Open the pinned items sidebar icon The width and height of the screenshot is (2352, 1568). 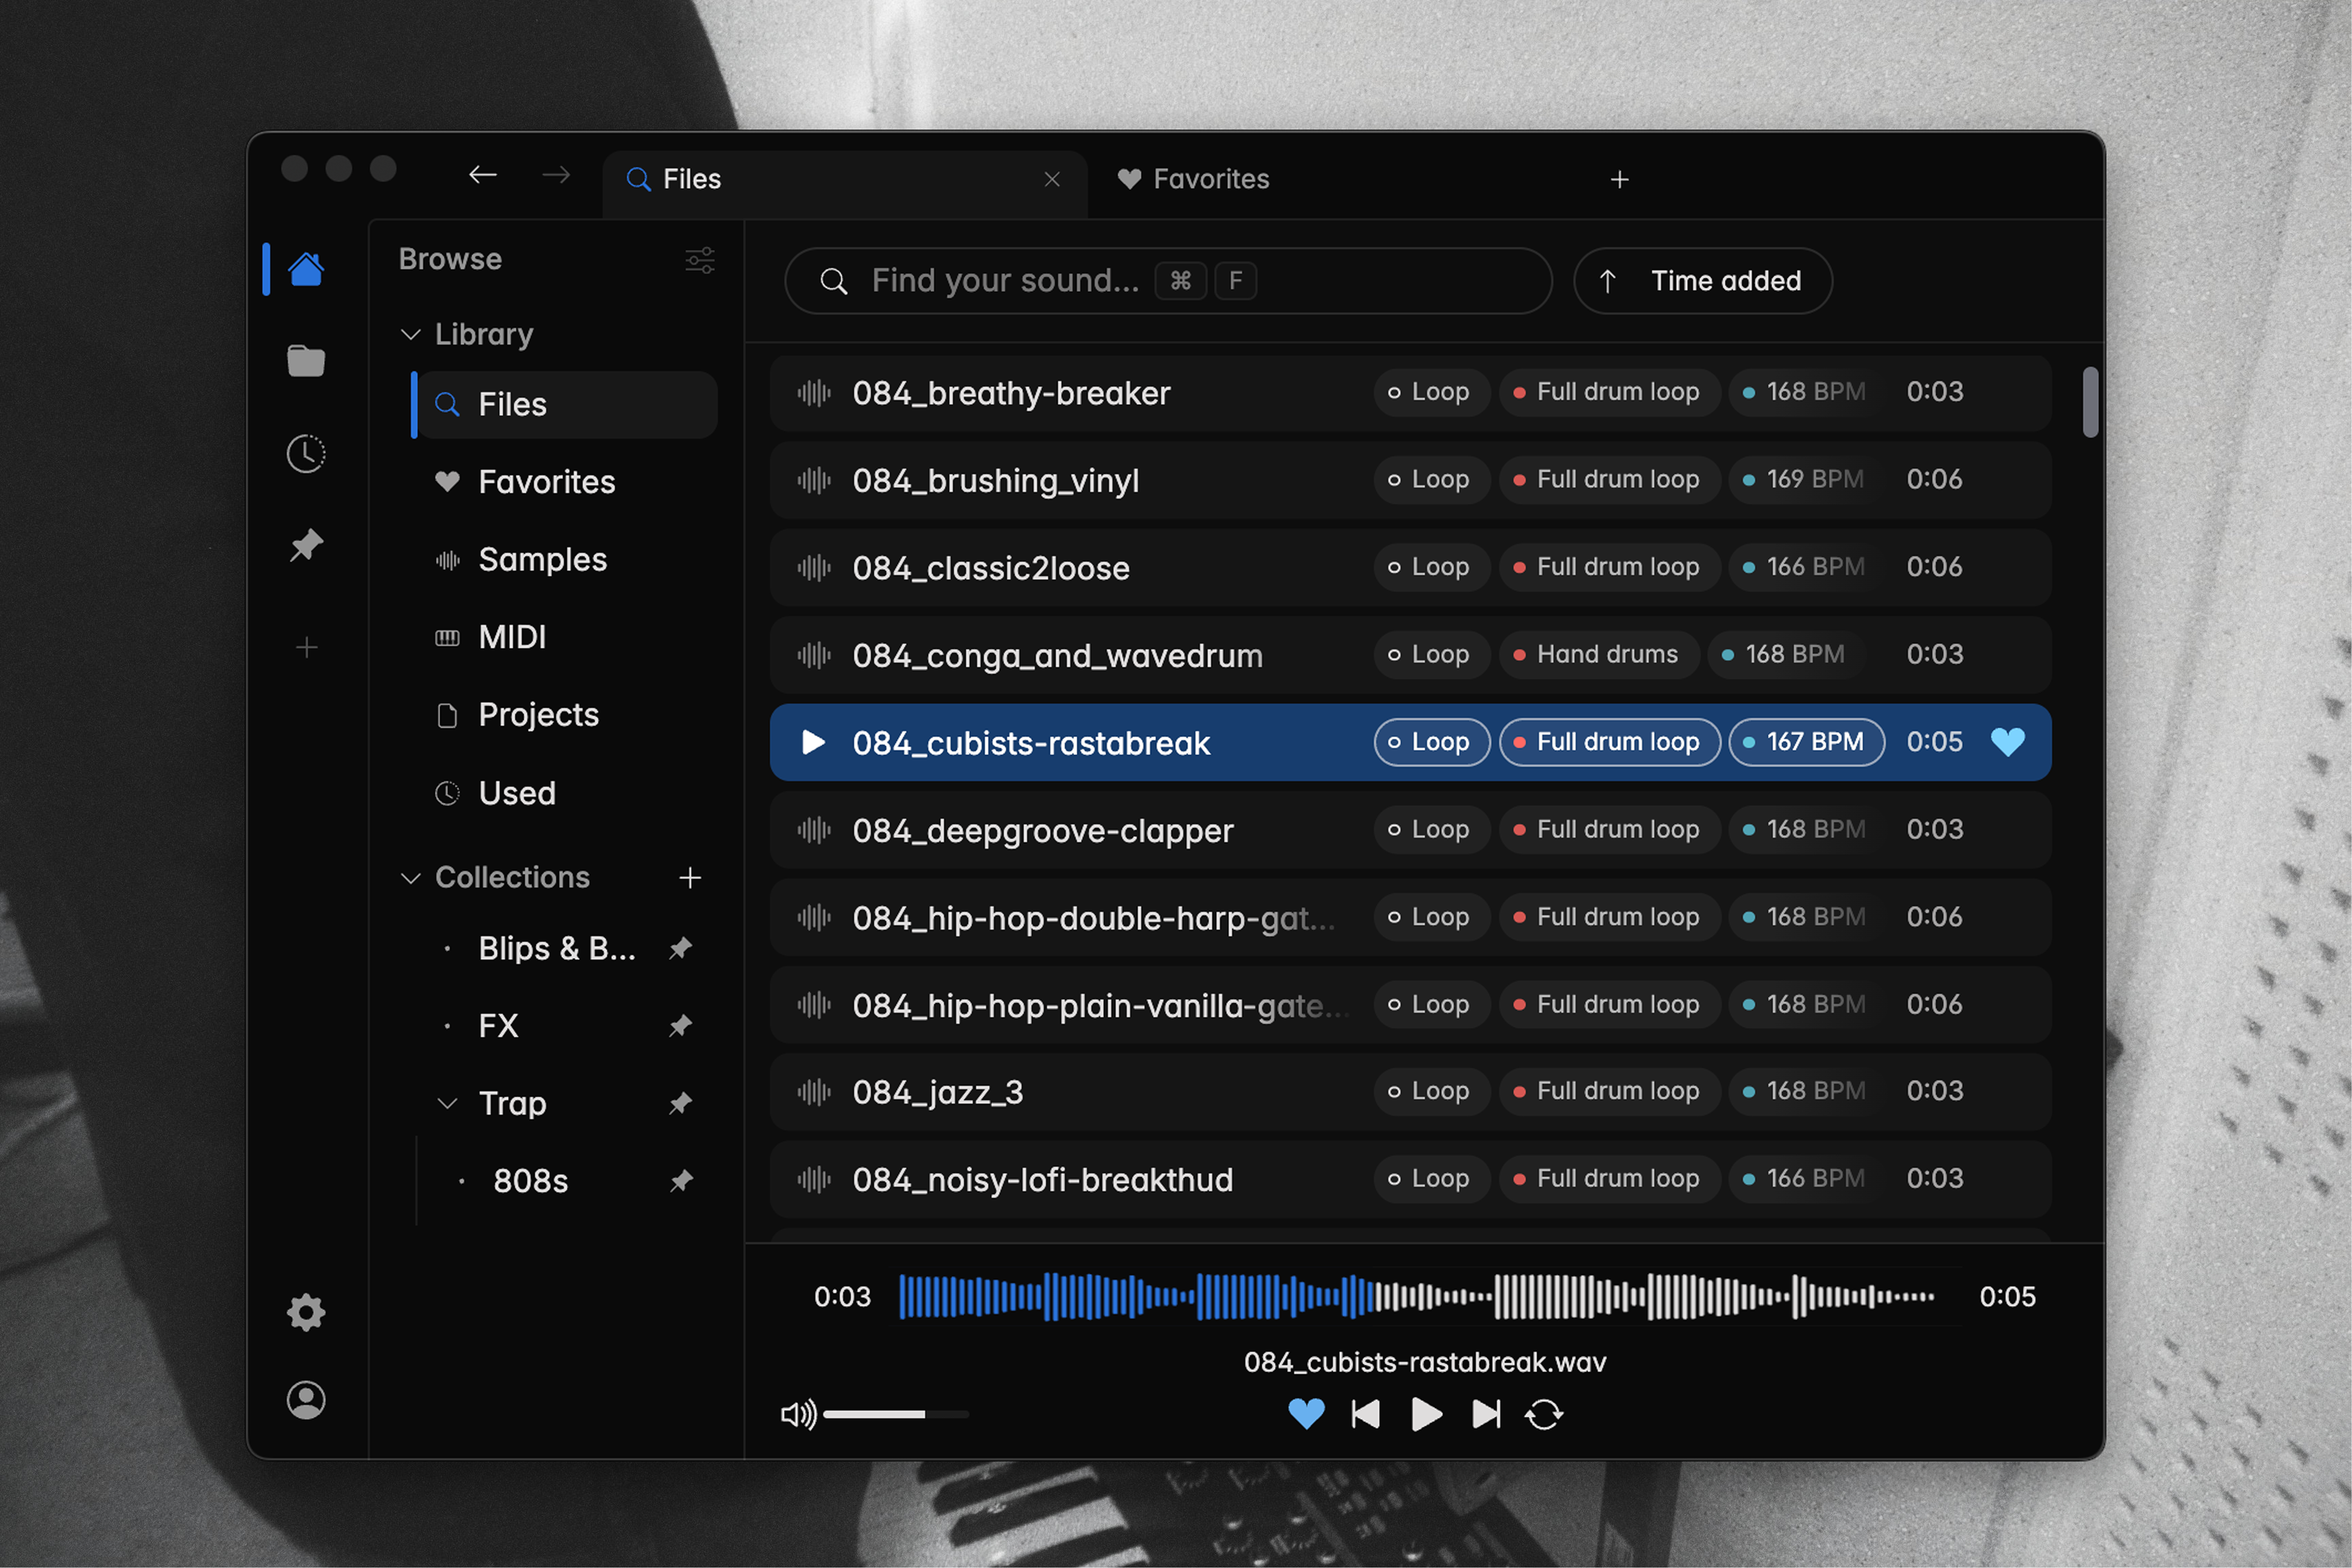click(306, 545)
